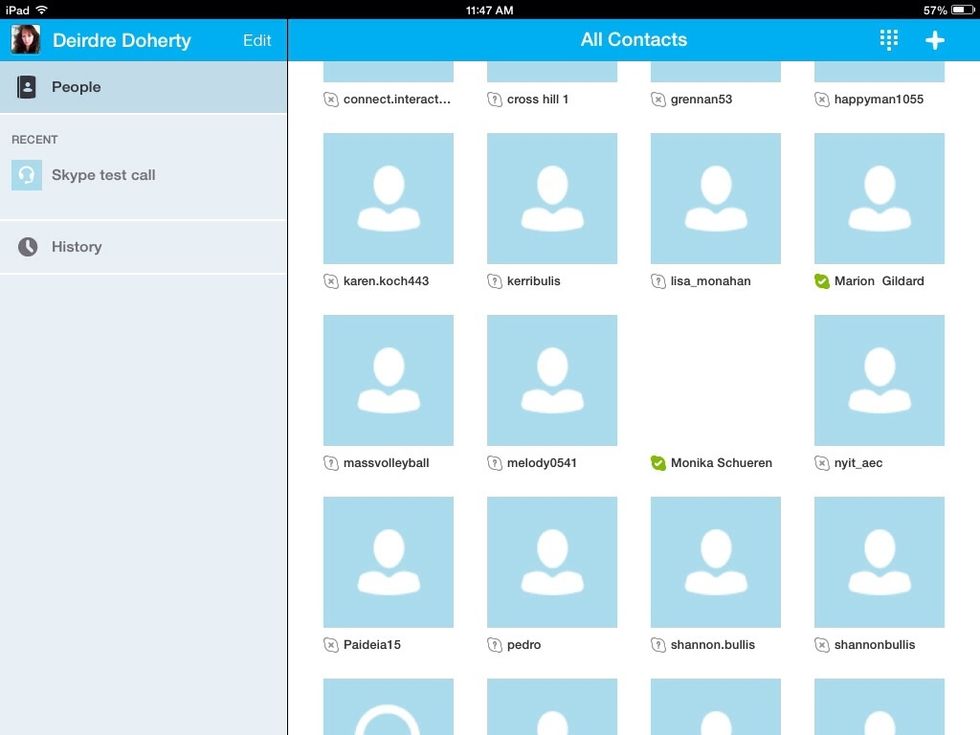The image size is (980, 735).
Task: Tap the status icon beside Marion Gildard
Action: [x=822, y=281]
